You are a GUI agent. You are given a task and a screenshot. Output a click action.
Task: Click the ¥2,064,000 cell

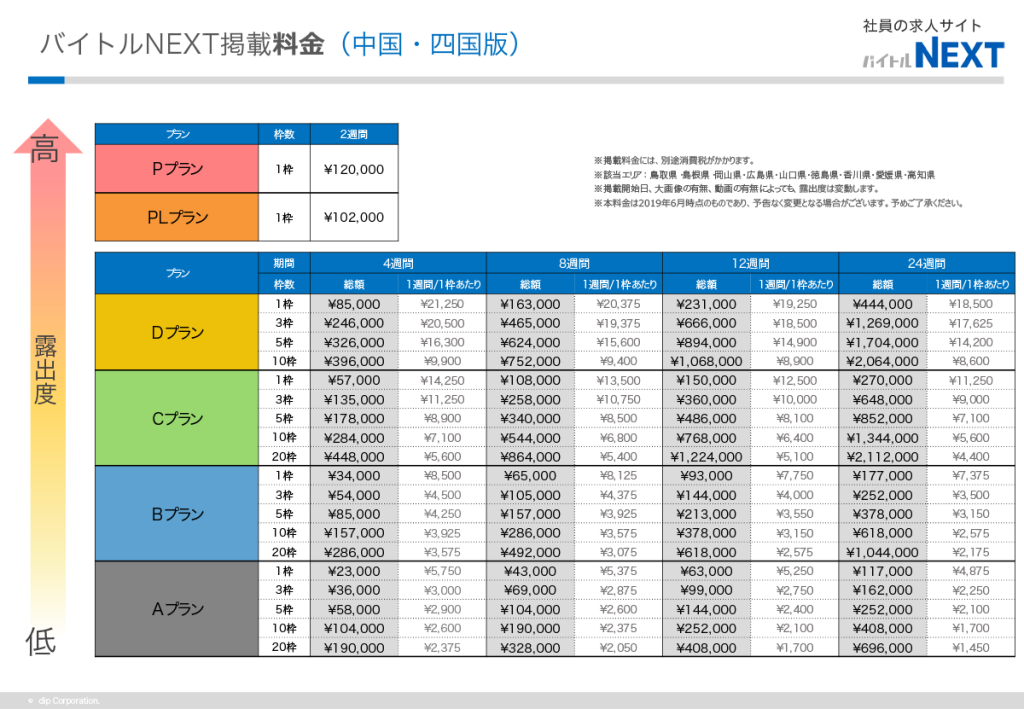point(882,361)
